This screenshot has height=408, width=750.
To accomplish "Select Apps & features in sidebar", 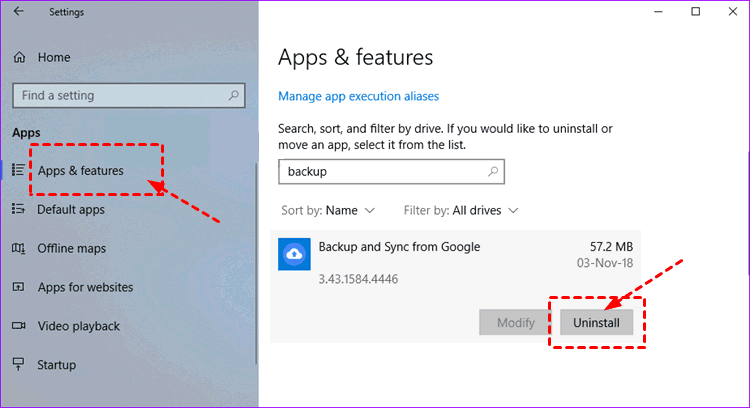I will (x=80, y=170).
